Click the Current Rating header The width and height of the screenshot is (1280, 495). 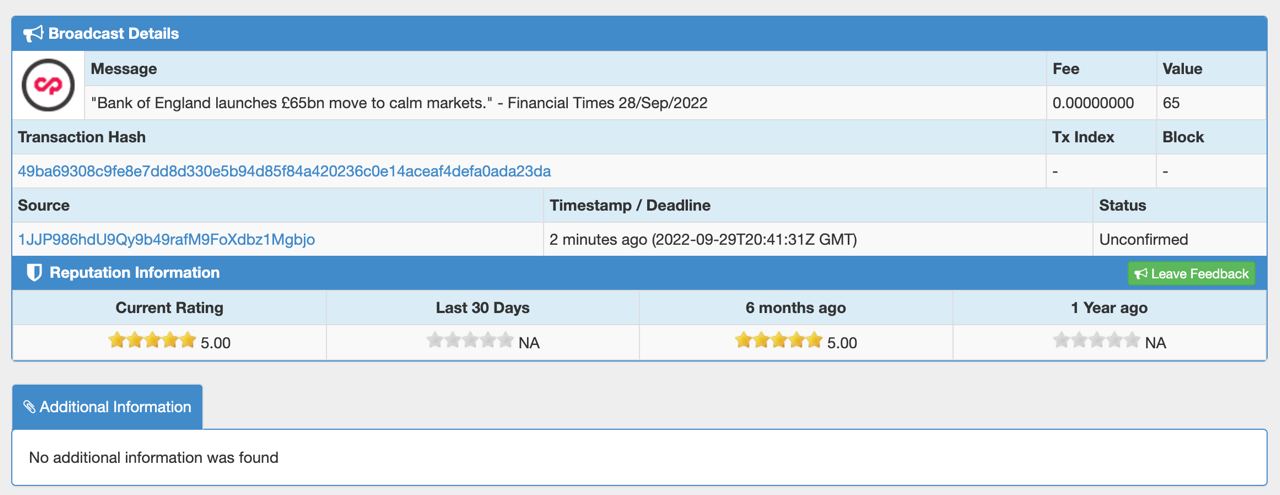pyautogui.click(x=170, y=308)
